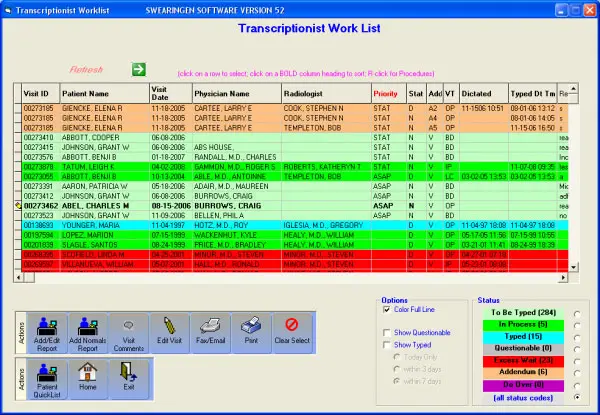
Task: Click the Excess Wait (23) red swatch
Action: pos(523,360)
